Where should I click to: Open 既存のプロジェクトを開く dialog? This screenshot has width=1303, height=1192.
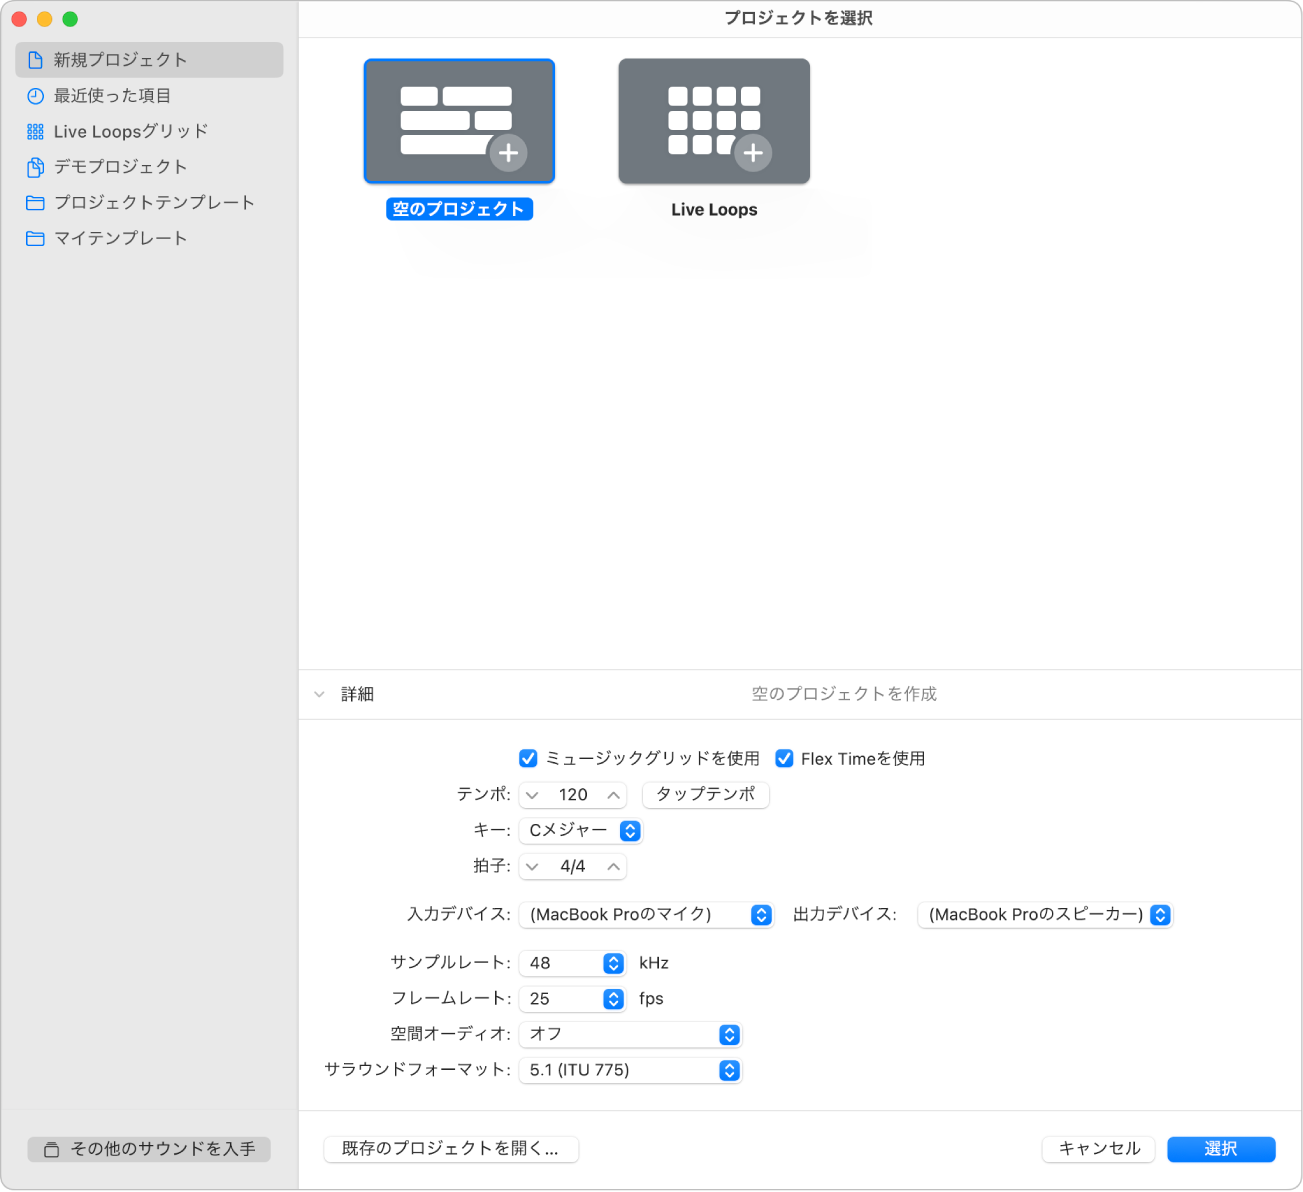[450, 1149]
